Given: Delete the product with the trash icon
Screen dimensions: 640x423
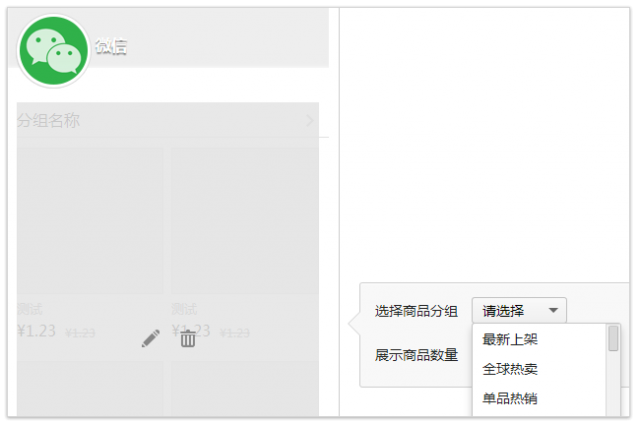Looking at the screenshot, I should coord(188,339).
